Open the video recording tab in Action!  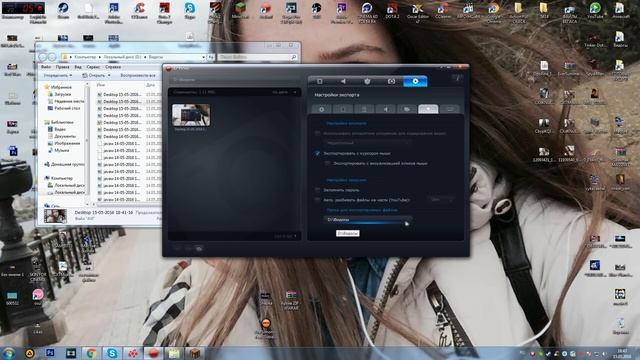pyautogui.click(x=320, y=81)
